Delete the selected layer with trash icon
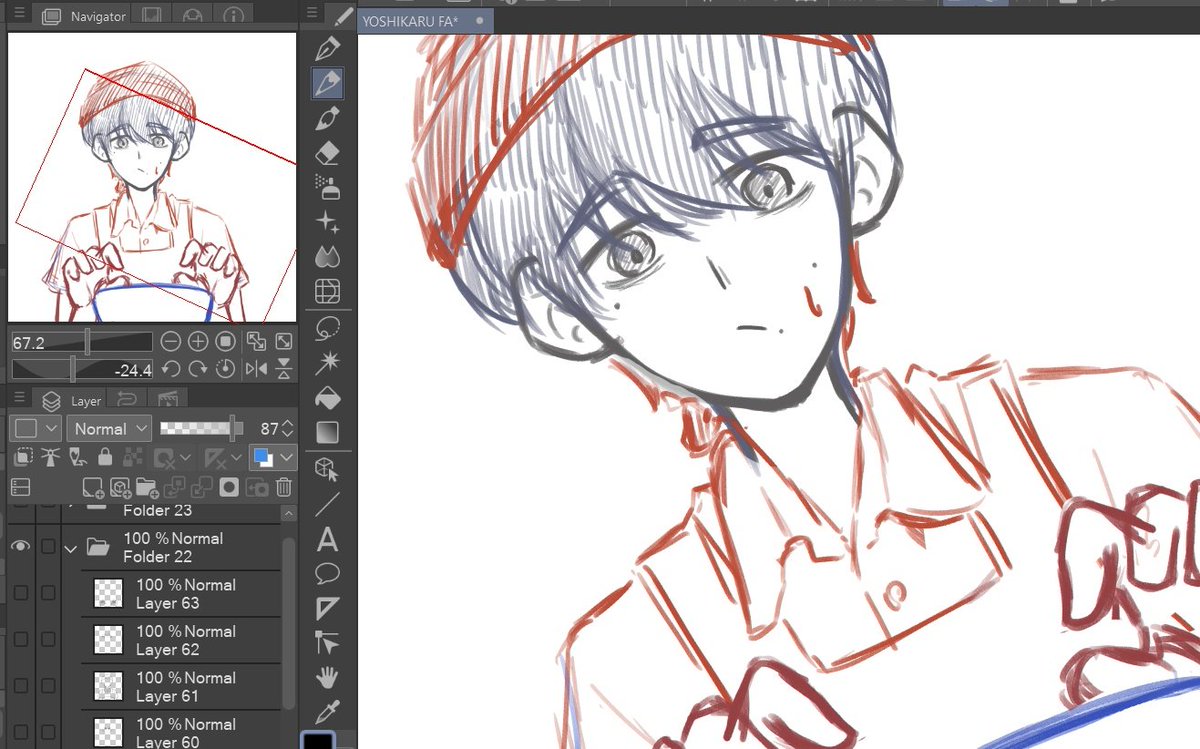The height and width of the screenshot is (749, 1200). pos(284,487)
